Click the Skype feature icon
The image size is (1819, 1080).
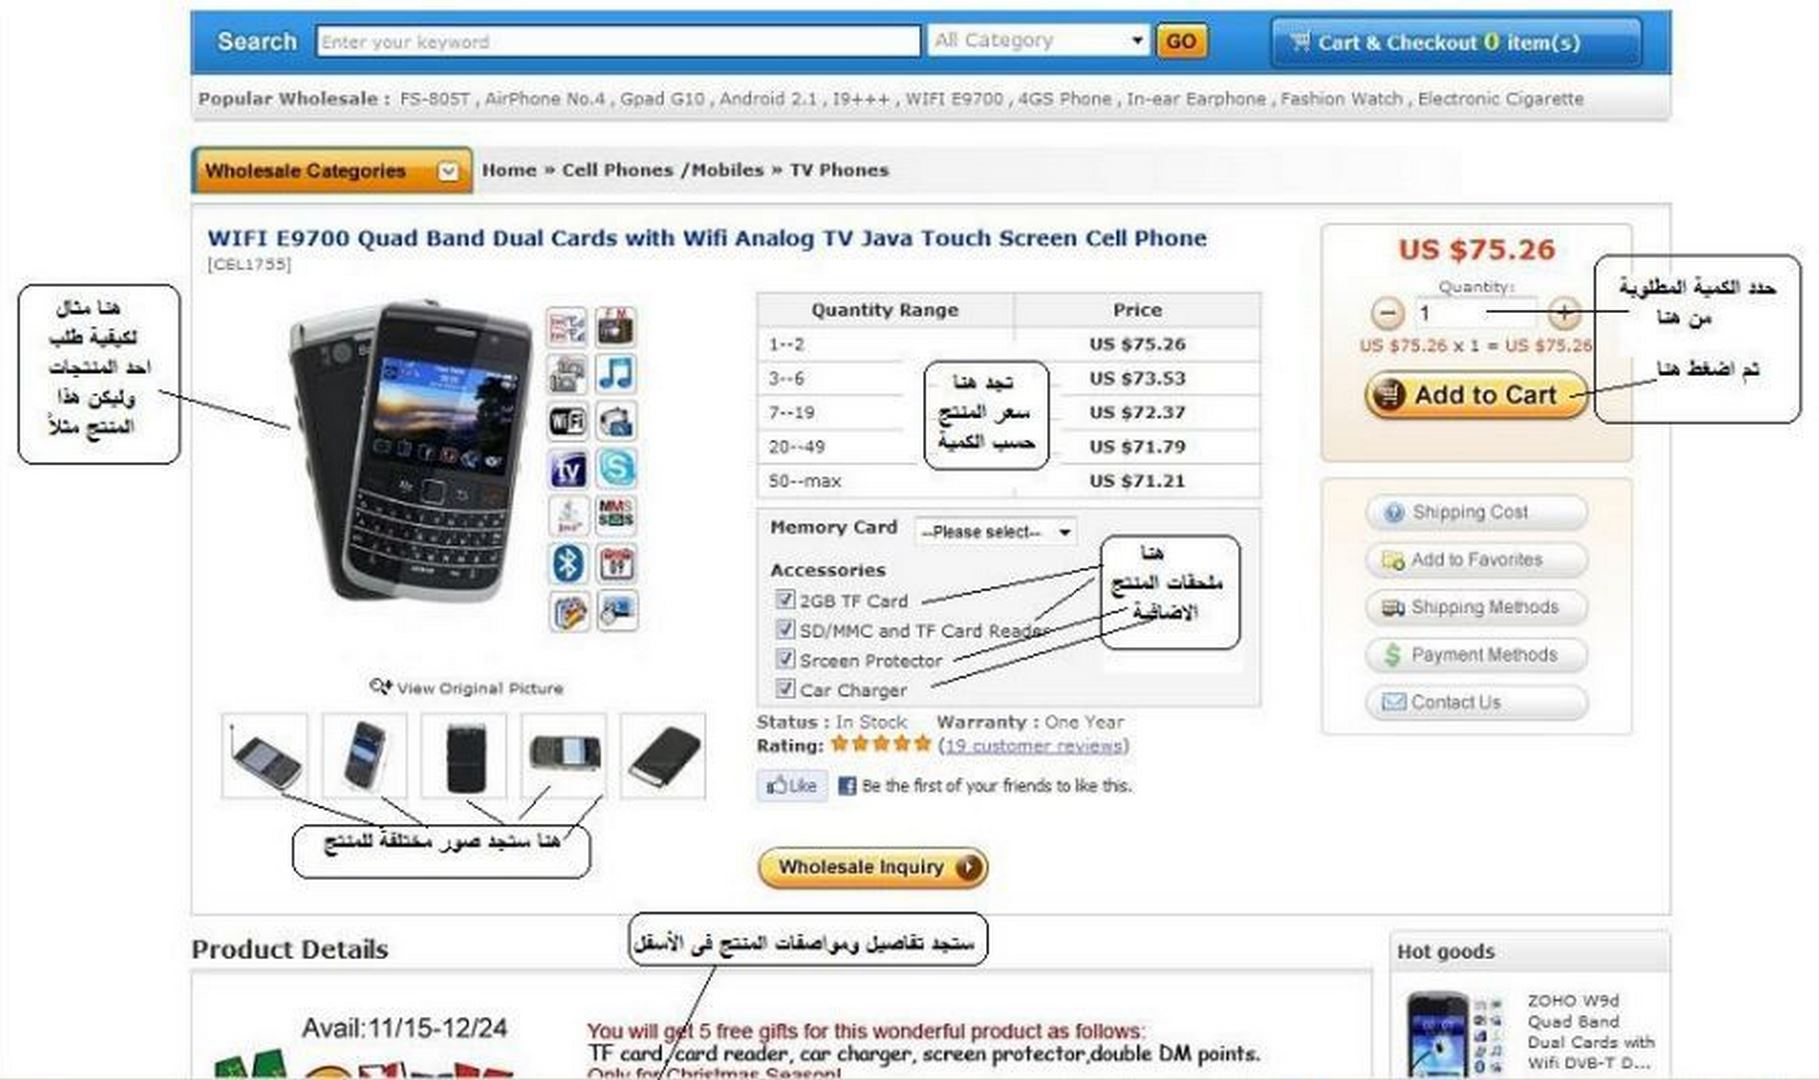coord(615,468)
